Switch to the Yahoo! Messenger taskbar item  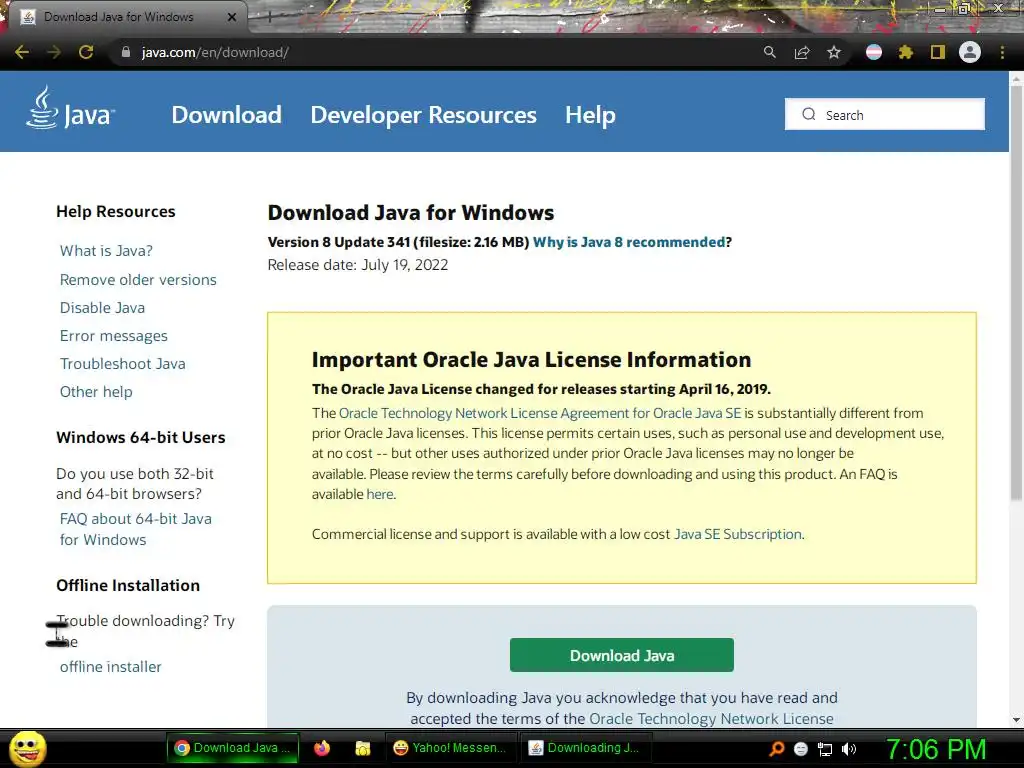[451, 748]
